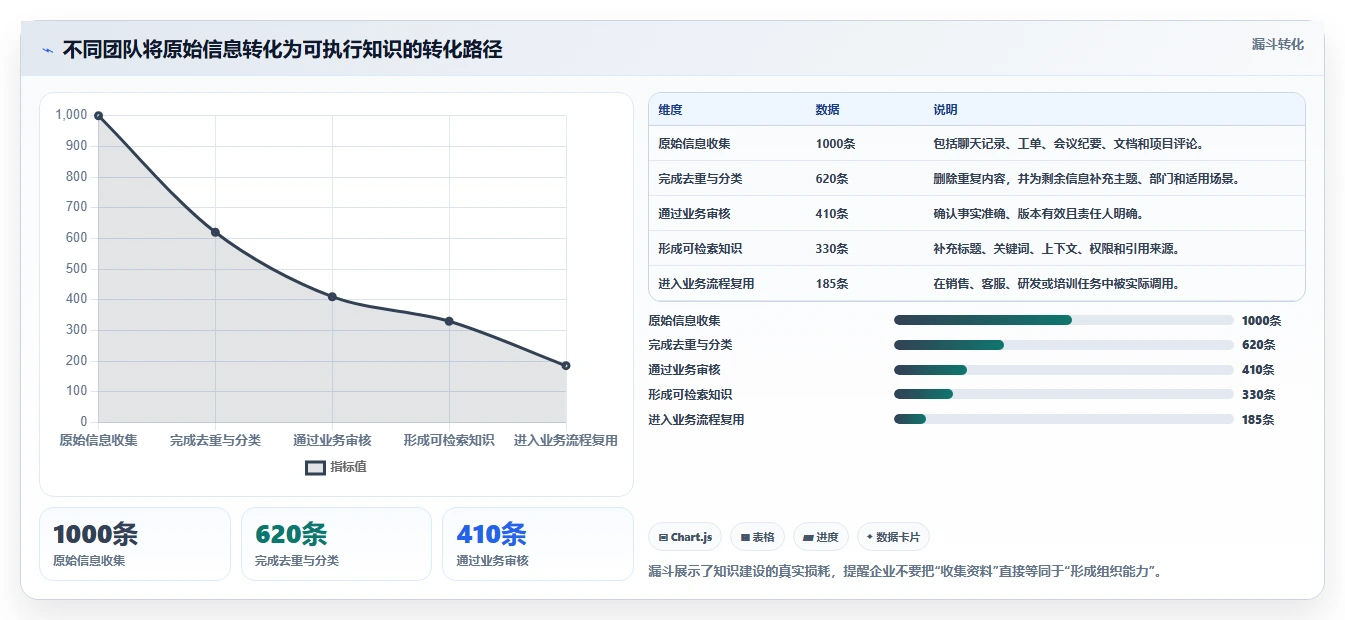Click table cell 通过业务审核
This screenshot has width=1345, height=620.
click(x=694, y=214)
